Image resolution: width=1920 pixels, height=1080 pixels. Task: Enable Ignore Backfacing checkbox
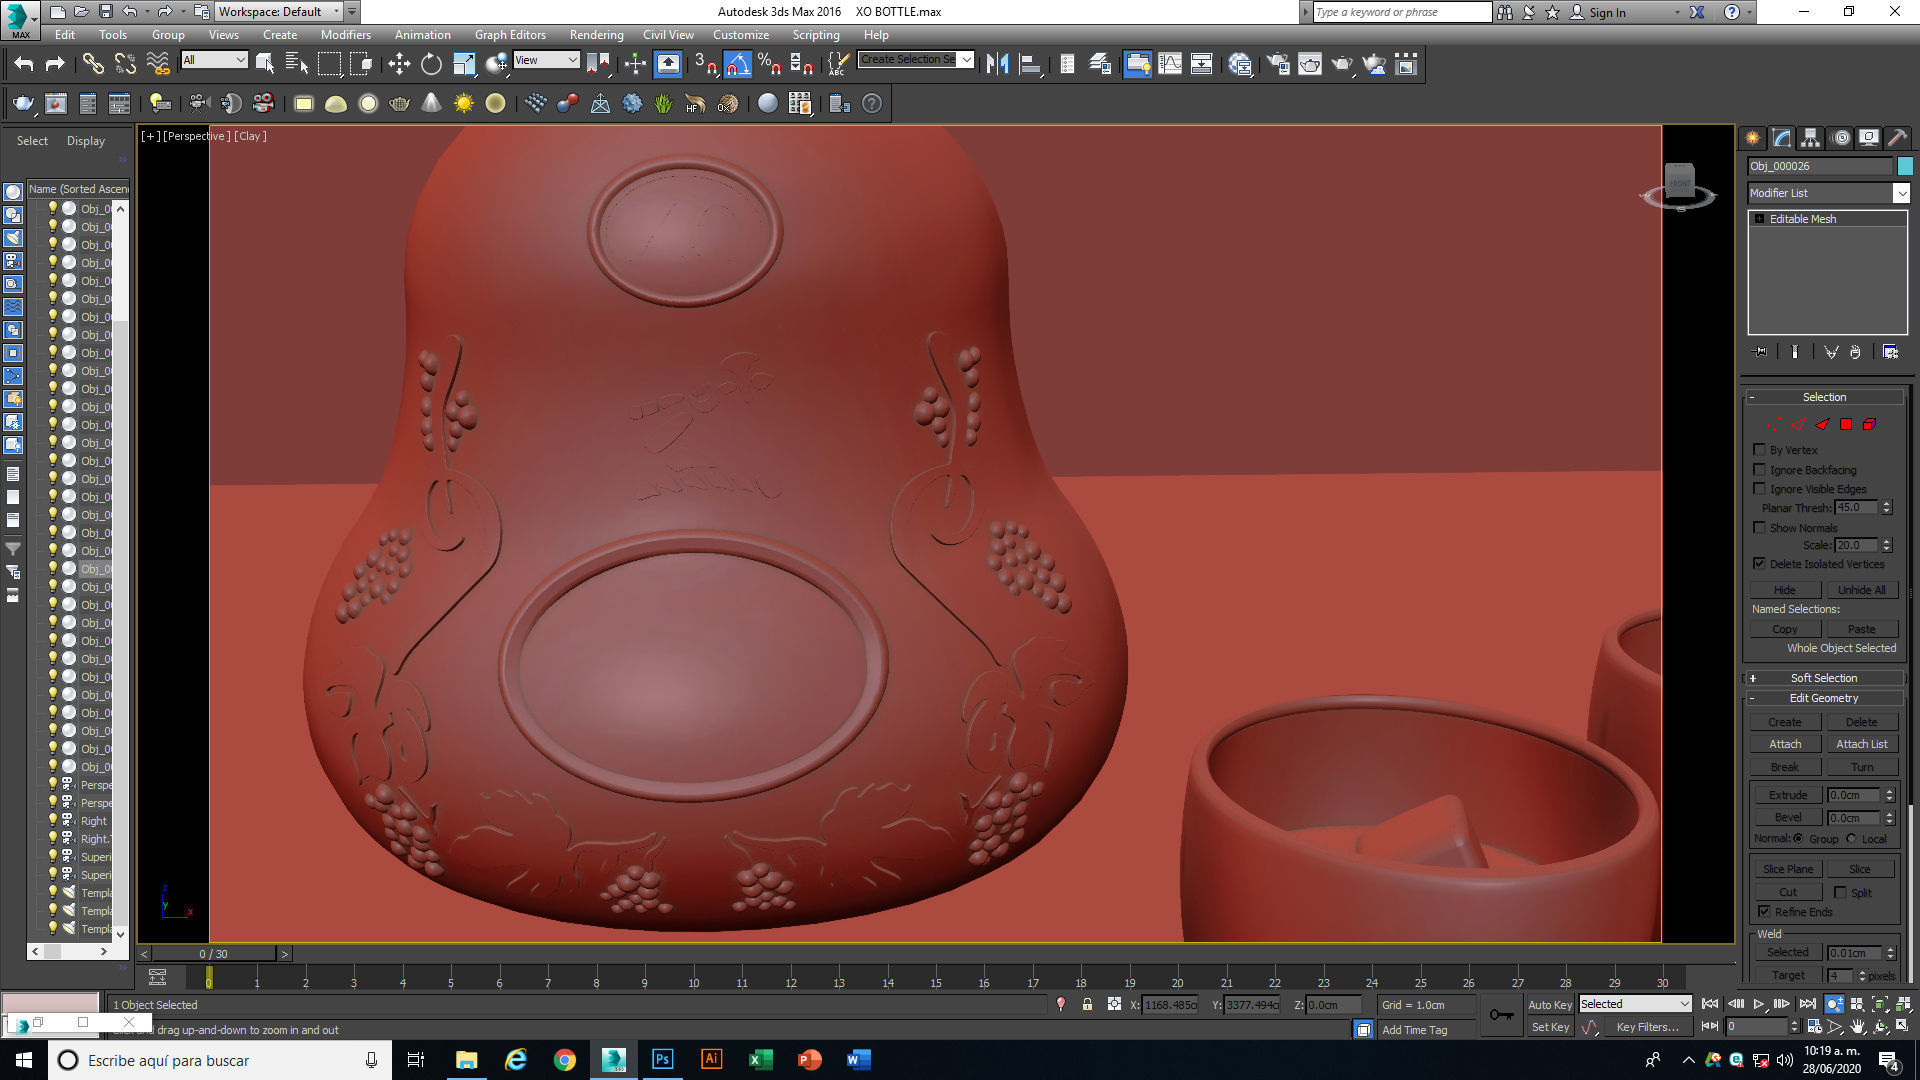[1760, 469]
